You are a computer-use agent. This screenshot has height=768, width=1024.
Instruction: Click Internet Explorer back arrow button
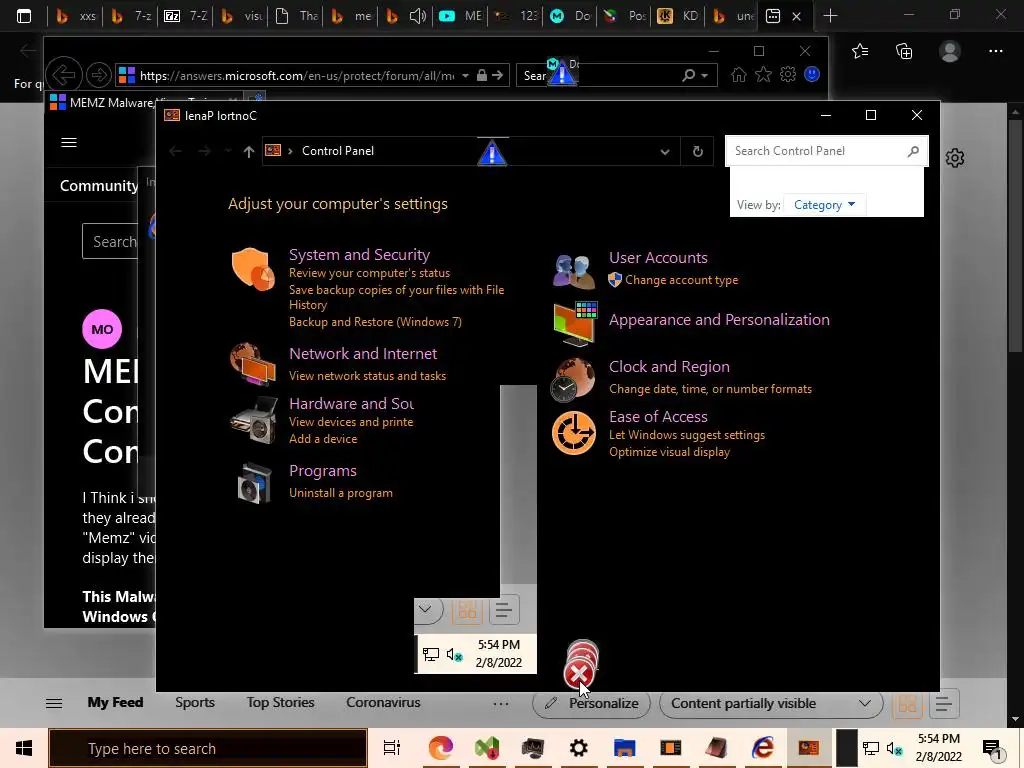(63, 75)
